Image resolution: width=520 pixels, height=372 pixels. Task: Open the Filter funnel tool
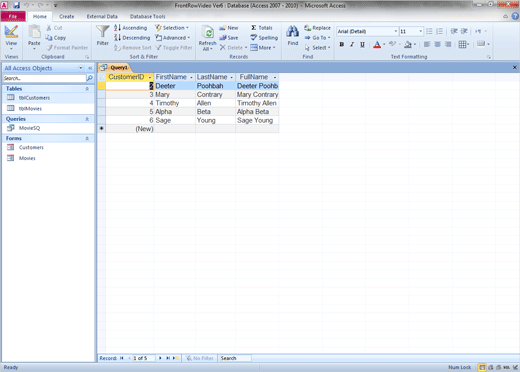pos(103,35)
